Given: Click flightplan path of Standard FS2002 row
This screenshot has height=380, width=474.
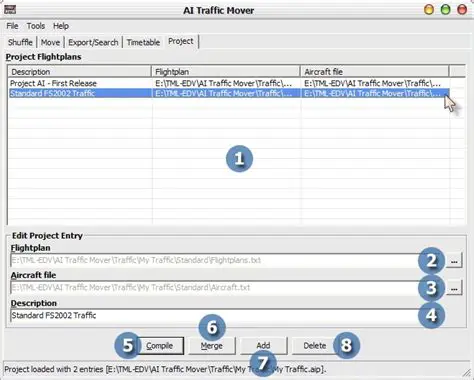Looking at the screenshot, I should (x=223, y=93).
